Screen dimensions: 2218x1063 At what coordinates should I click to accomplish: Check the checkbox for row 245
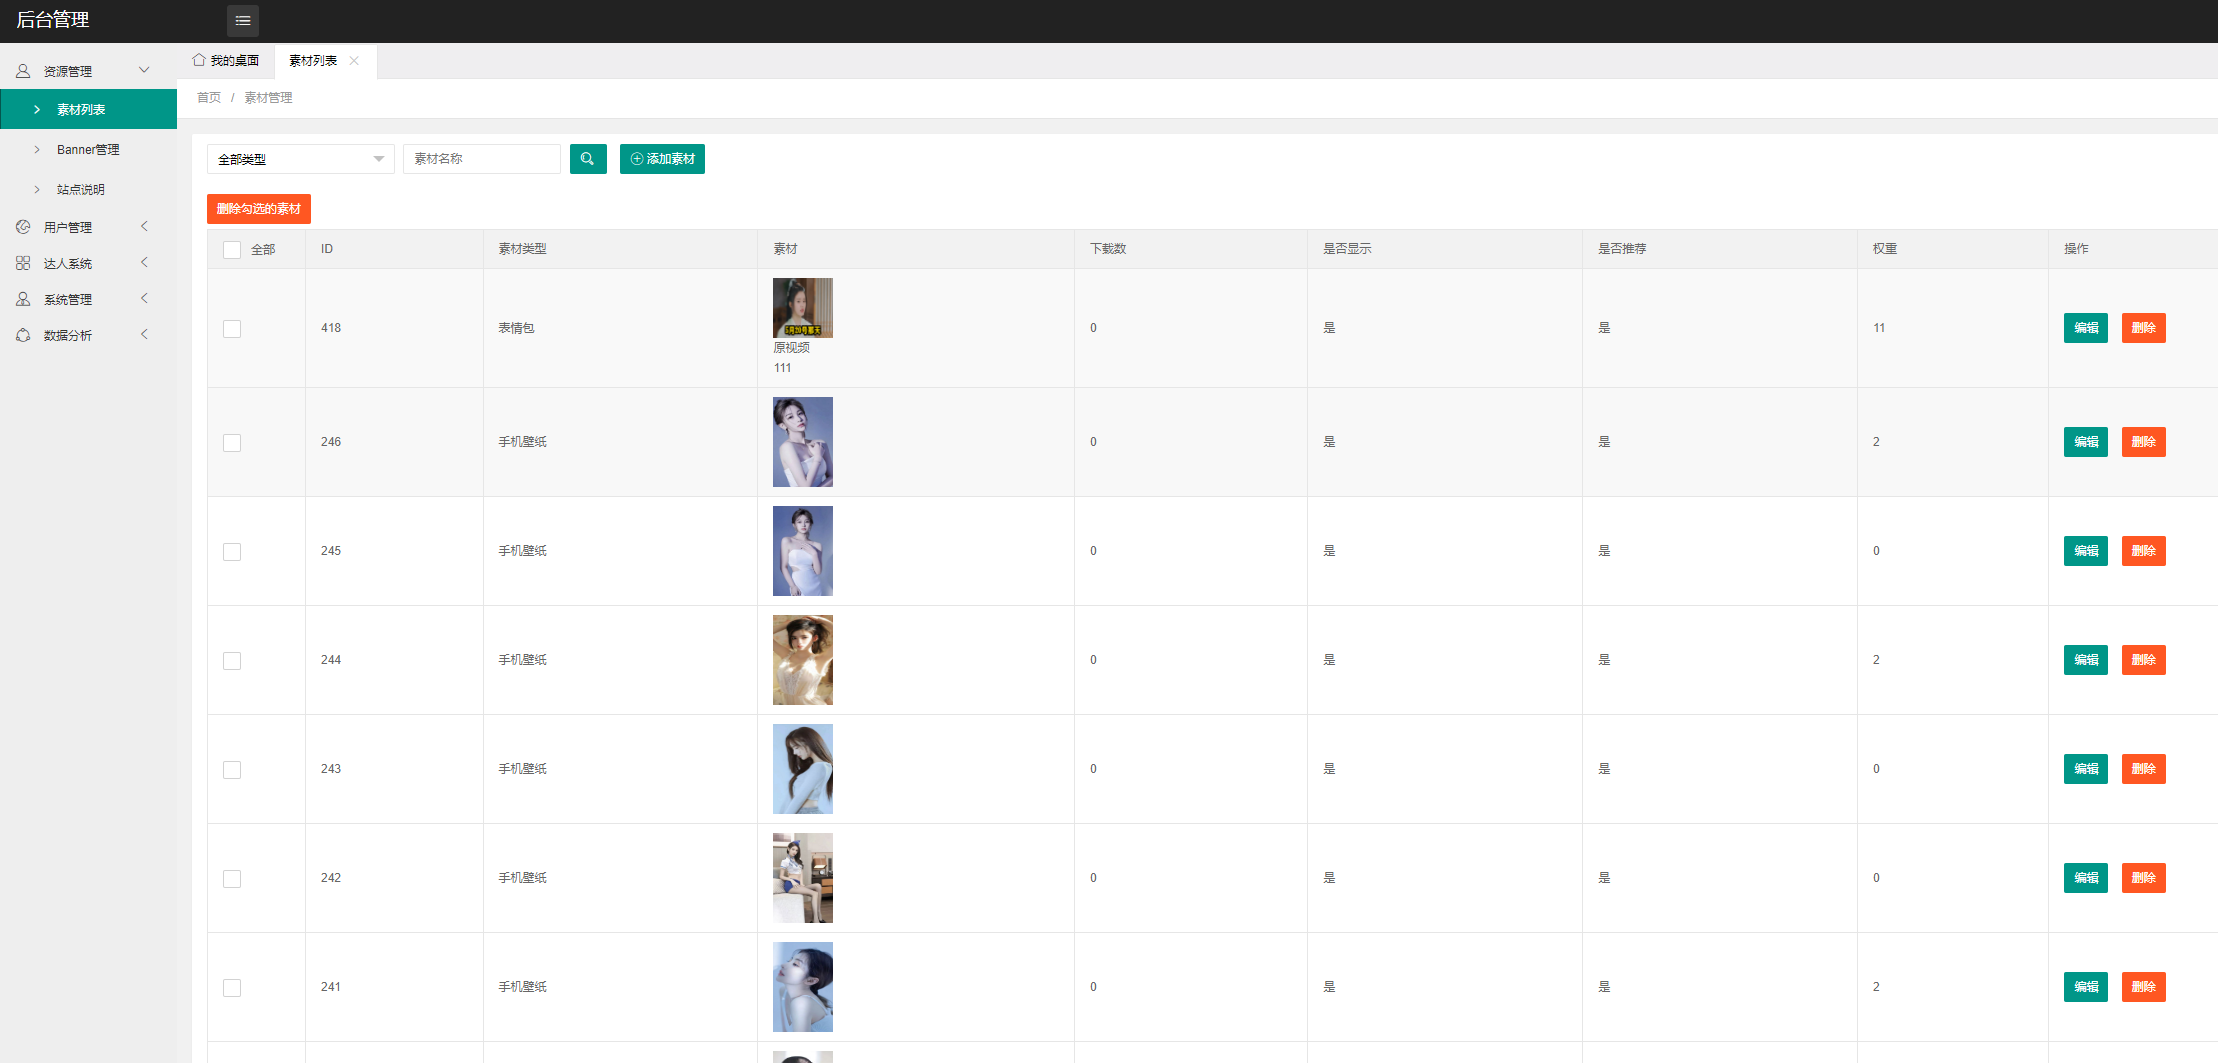[232, 552]
